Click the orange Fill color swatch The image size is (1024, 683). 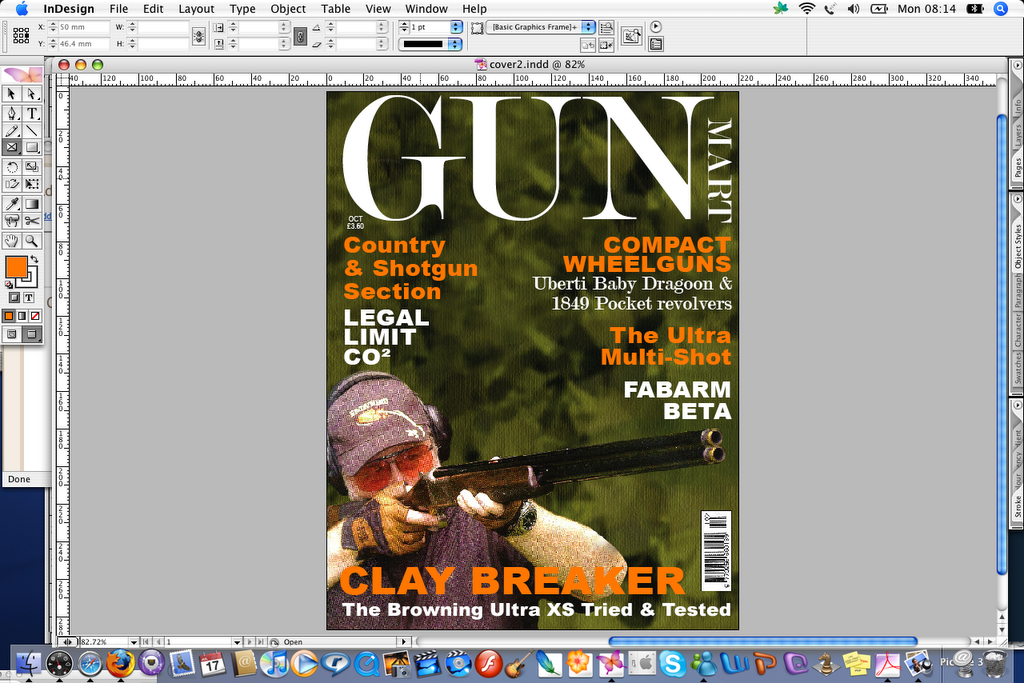[x=16, y=267]
